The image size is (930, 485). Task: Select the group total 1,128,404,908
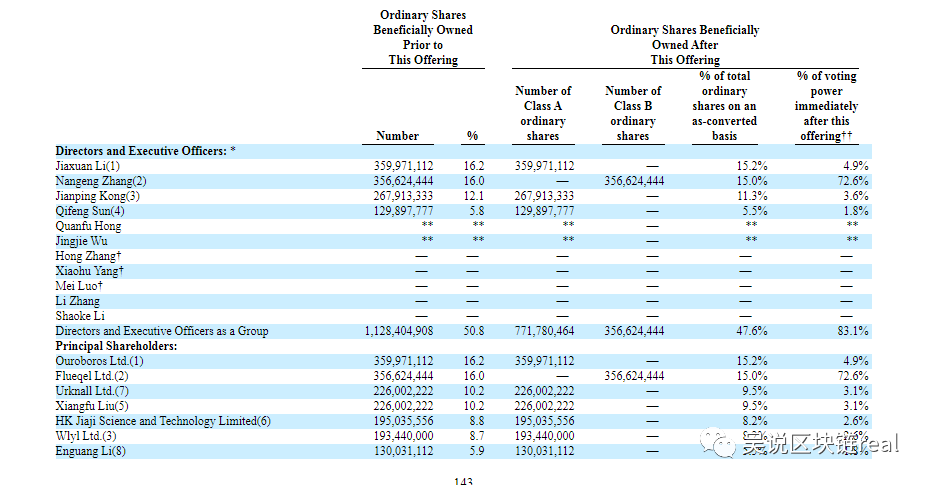pyautogui.click(x=399, y=331)
